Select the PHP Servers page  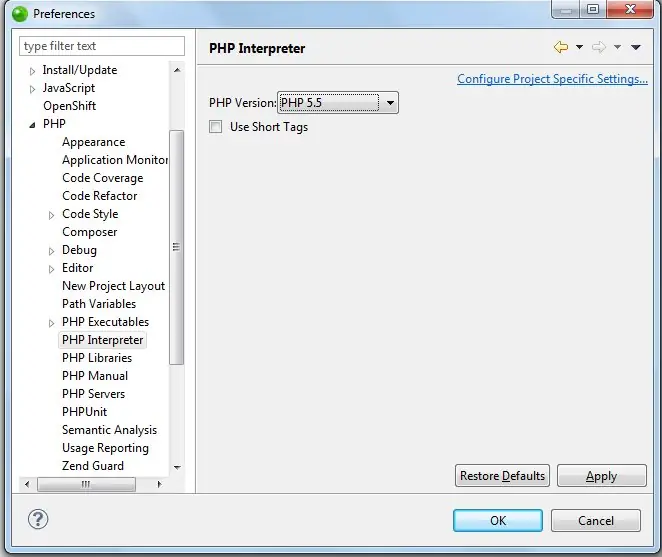[93, 394]
